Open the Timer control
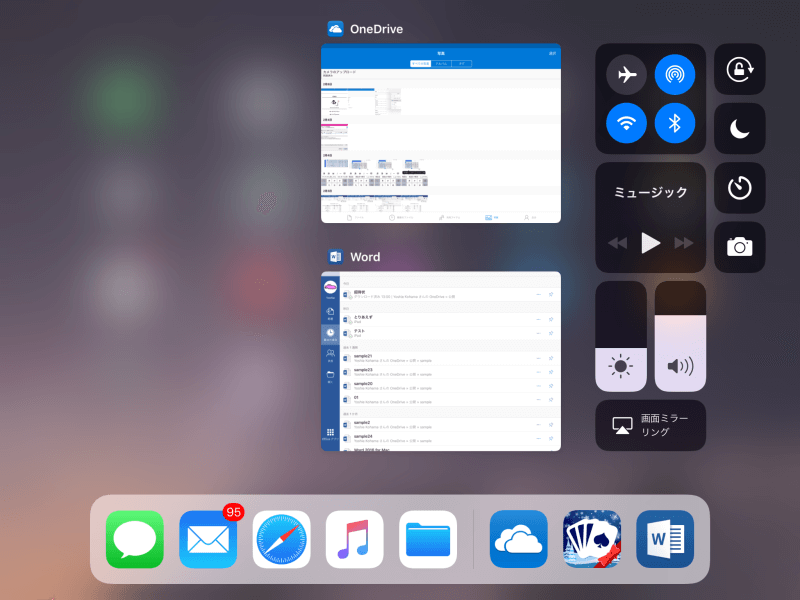This screenshot has height=600, width=800. pos(739,188)
